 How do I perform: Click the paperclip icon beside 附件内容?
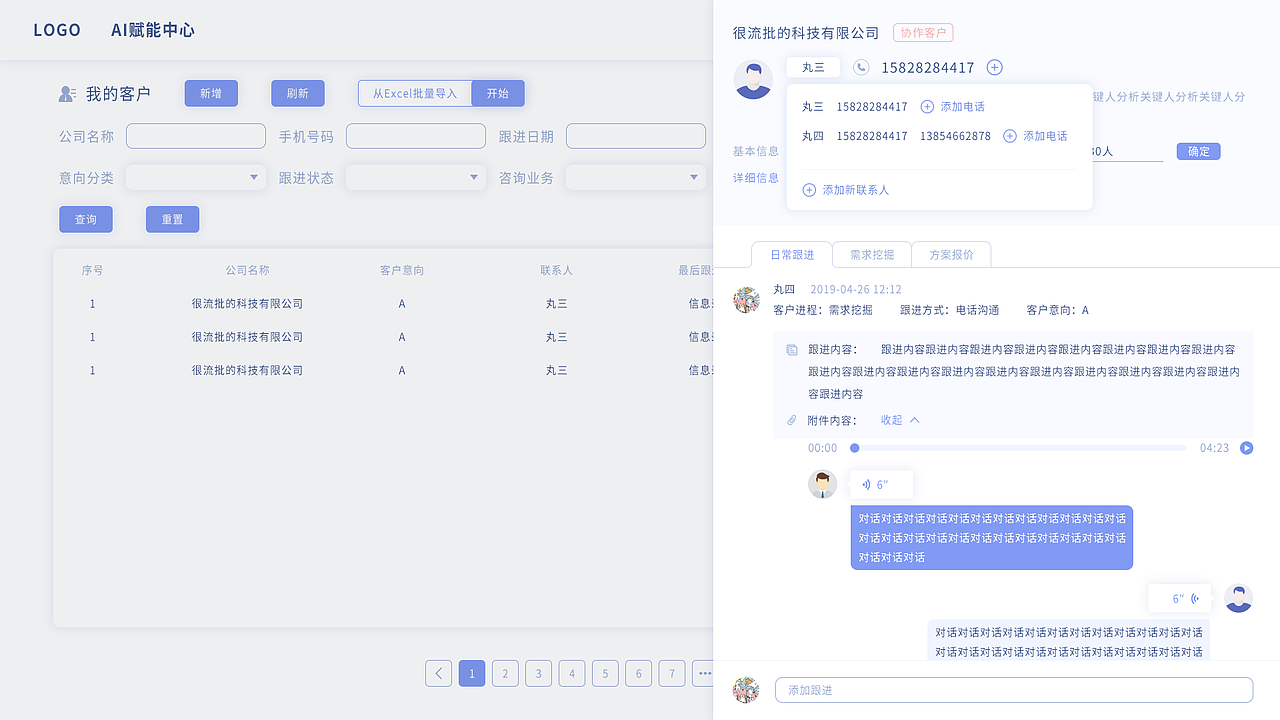click(791, 420)
